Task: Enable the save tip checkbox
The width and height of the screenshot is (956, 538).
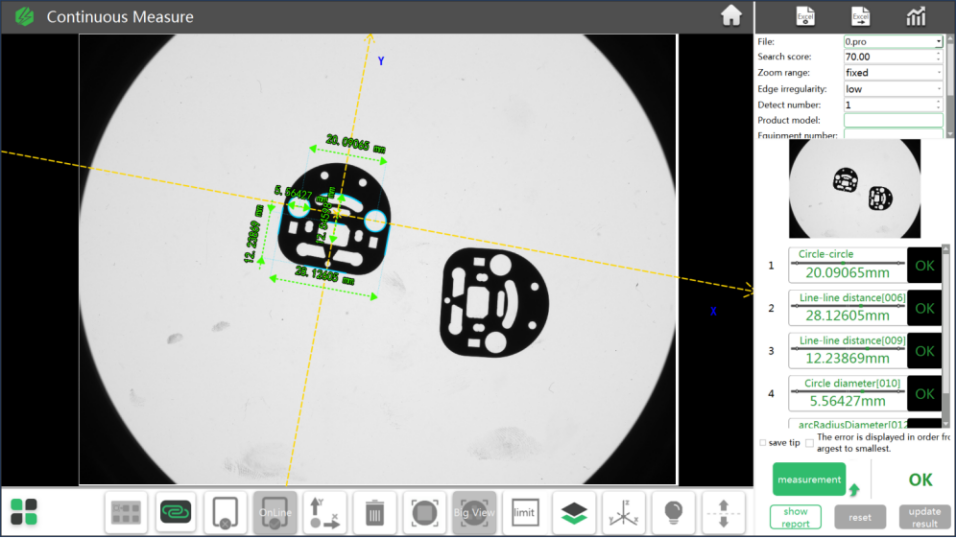Action: [763, 443]
